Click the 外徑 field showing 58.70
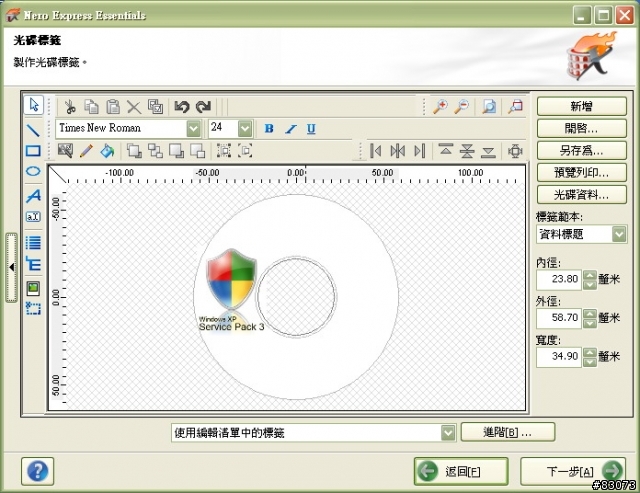 [559, 318]
